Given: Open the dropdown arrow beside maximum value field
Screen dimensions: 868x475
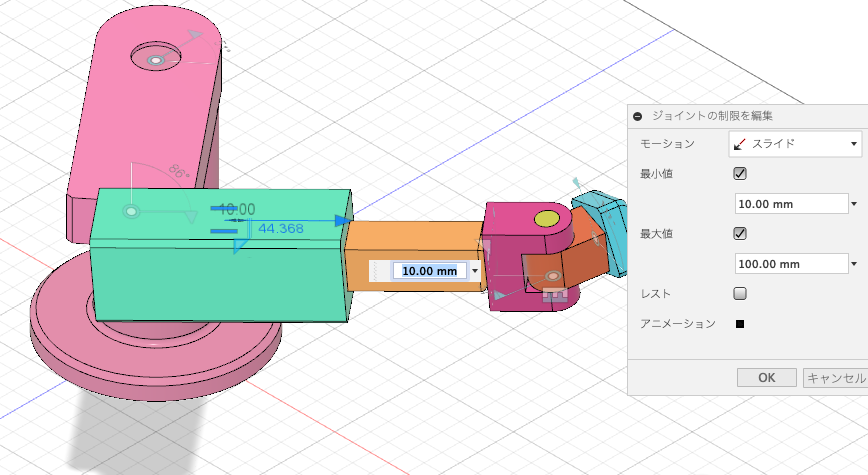Looking at the screenshot, I should point(854,265).
